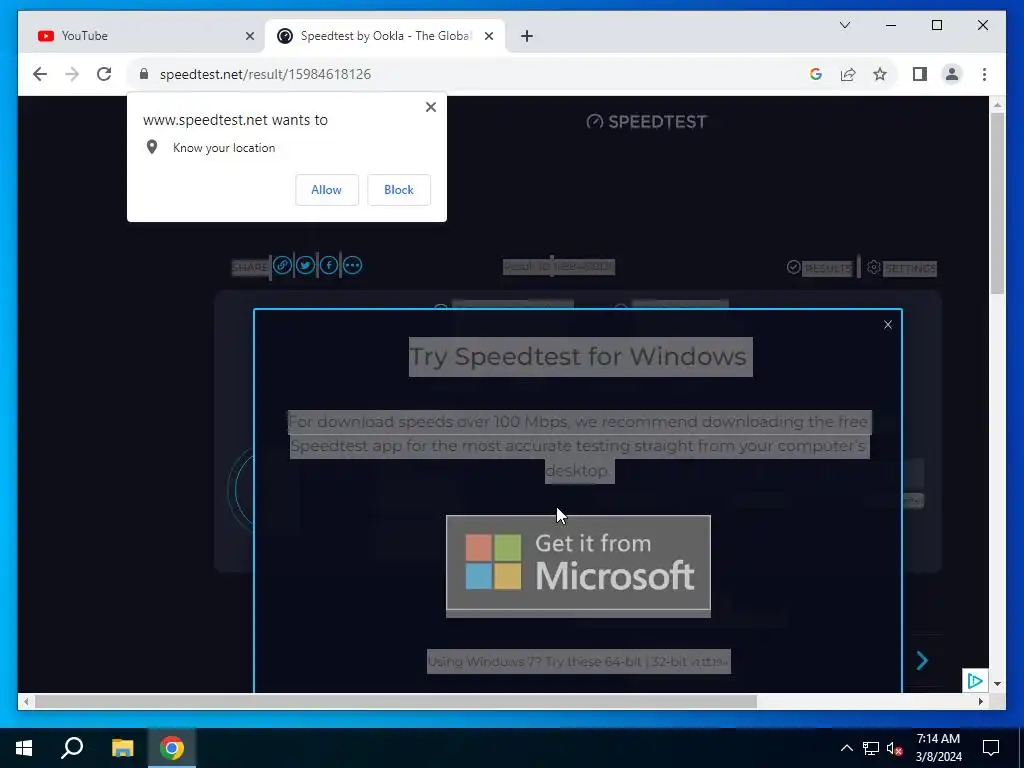Dismiss the location permission prompt
The image size is (1024, 768).
coord(430,107)
